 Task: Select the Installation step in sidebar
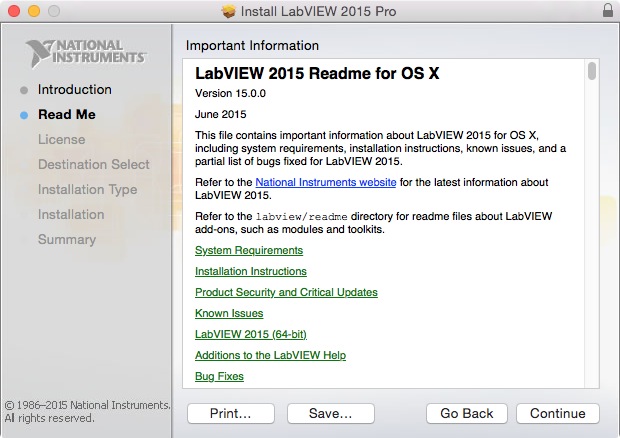tap(71, 215)
